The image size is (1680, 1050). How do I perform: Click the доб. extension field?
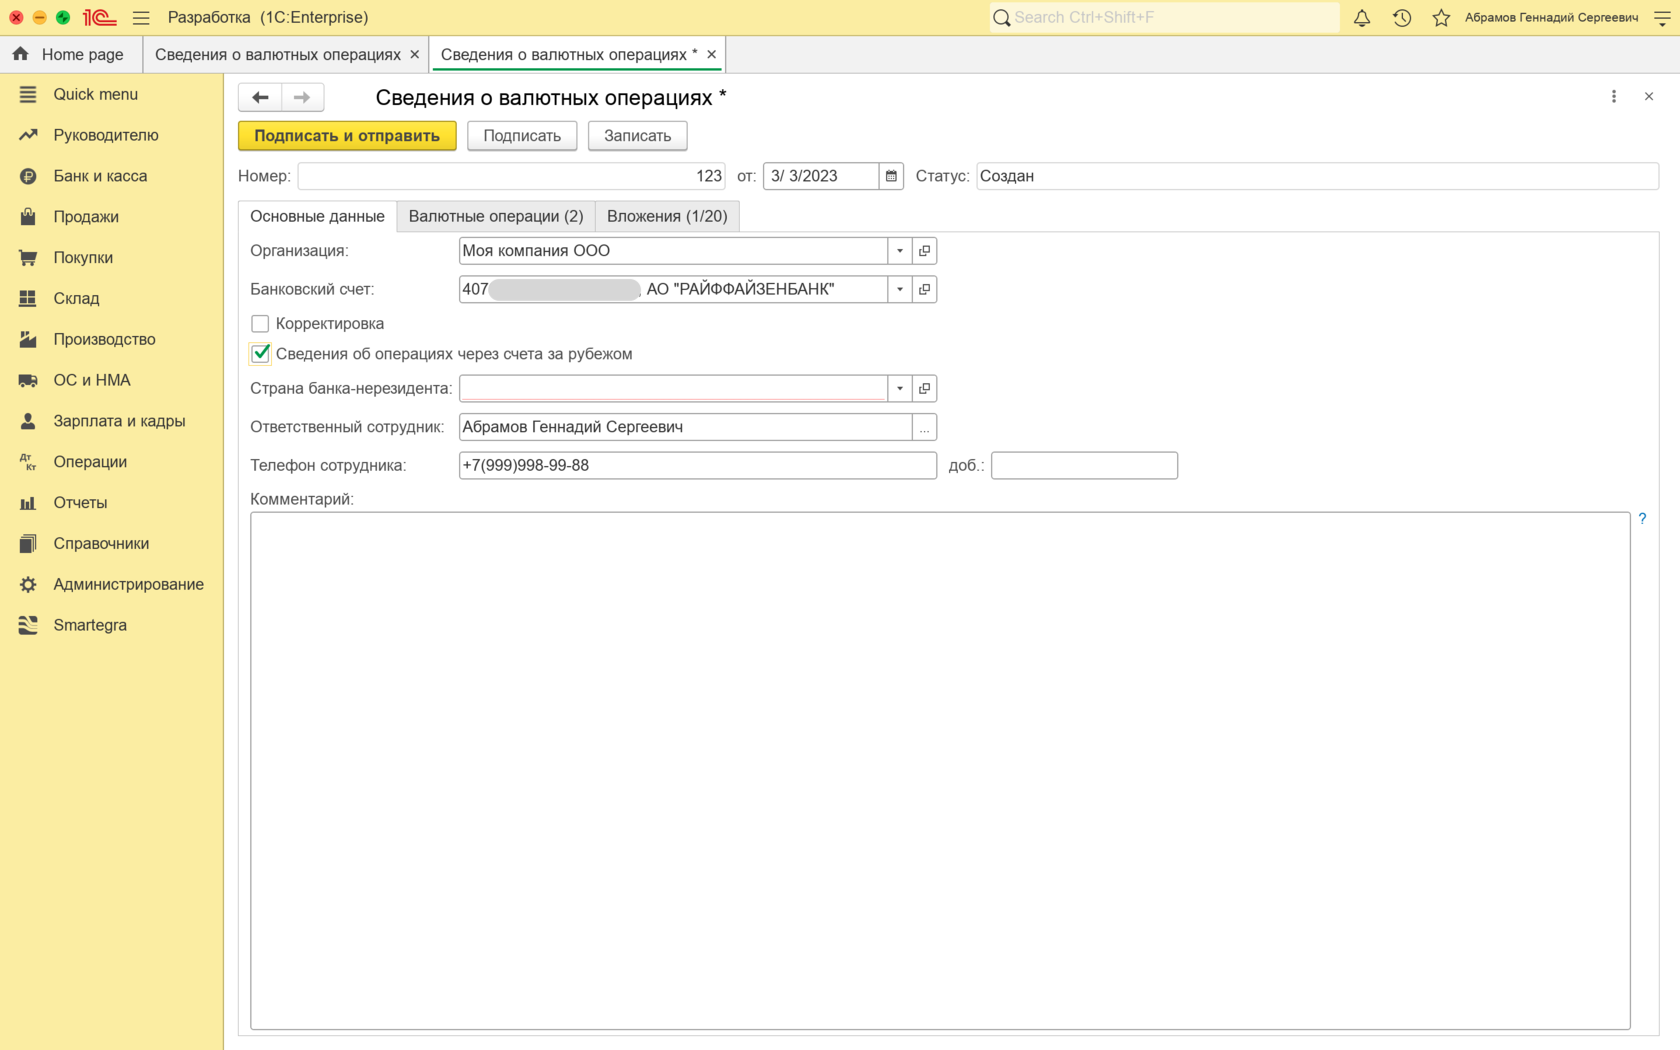click(x=1084, y=465)
